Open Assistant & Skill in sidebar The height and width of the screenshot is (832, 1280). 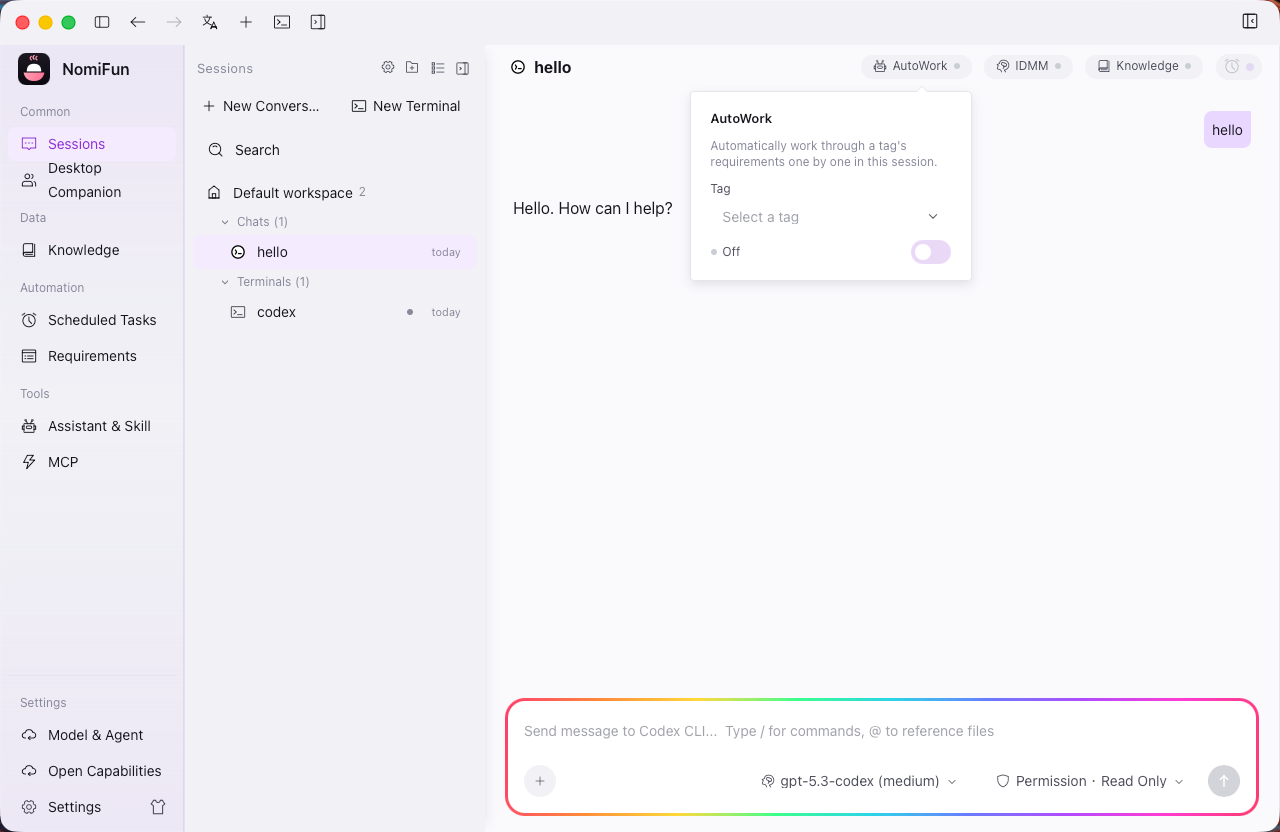coord(92,426)
